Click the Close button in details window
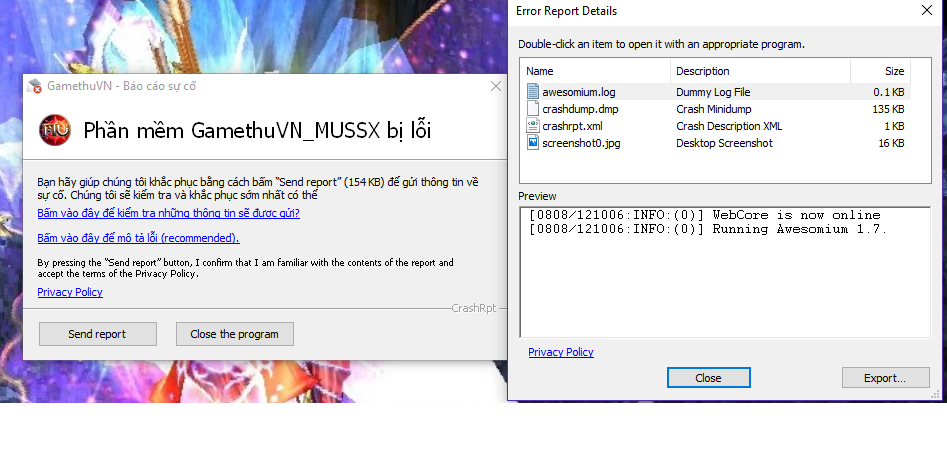947x460 pixels. point(708,378)
